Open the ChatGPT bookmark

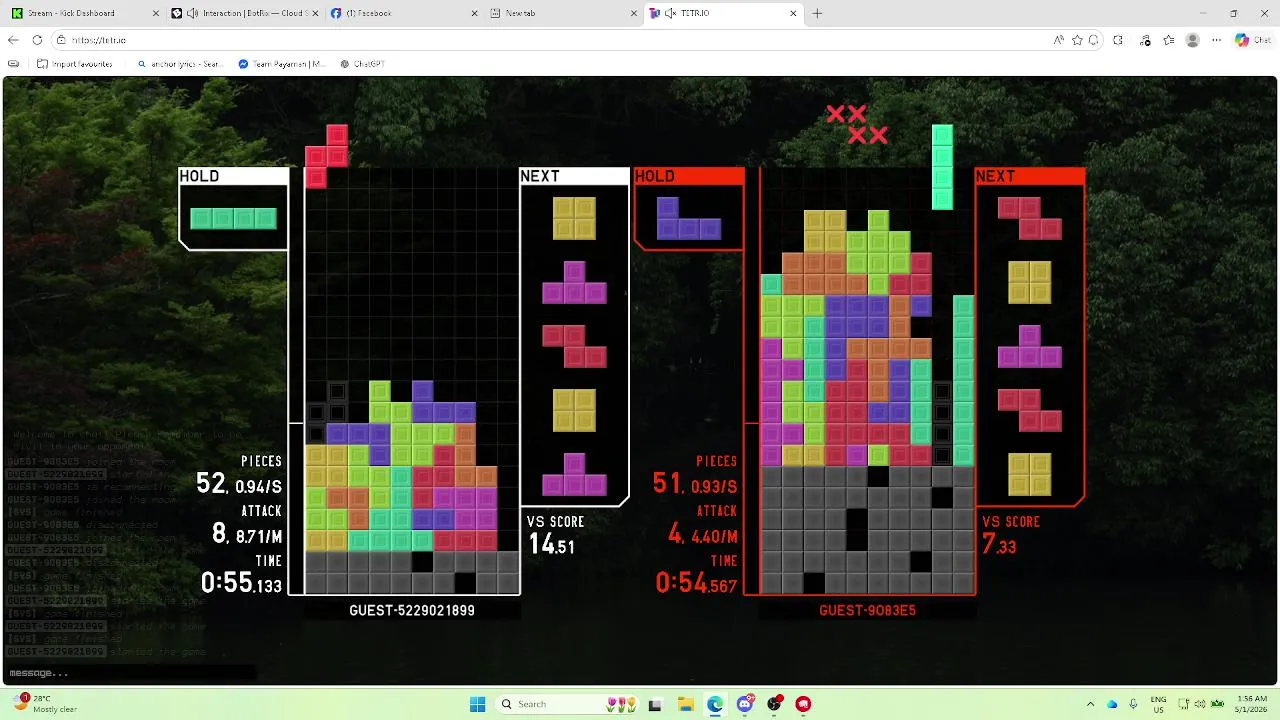pos(362,63)
